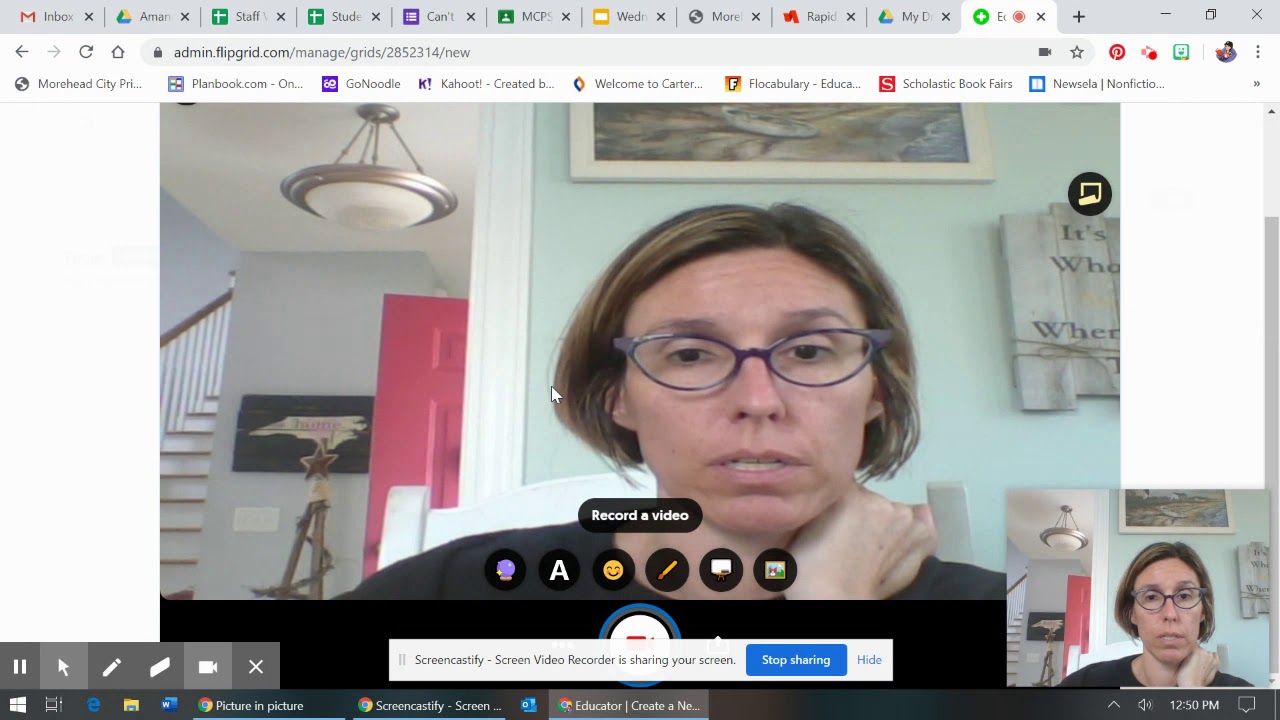The height and width of the screenshot is (720, 1280).
Task: Click Stop sharing button
Action: (x=796, y=660)
